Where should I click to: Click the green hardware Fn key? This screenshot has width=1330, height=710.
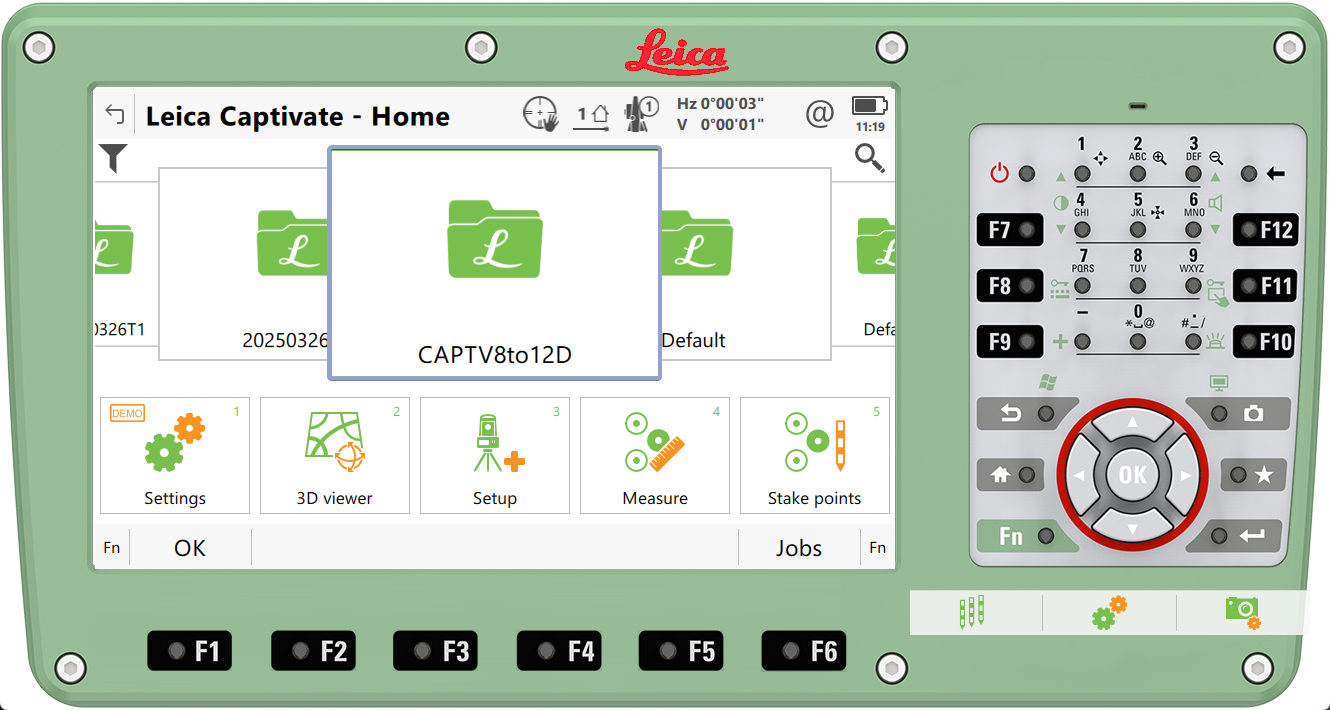coord(1025,537)
